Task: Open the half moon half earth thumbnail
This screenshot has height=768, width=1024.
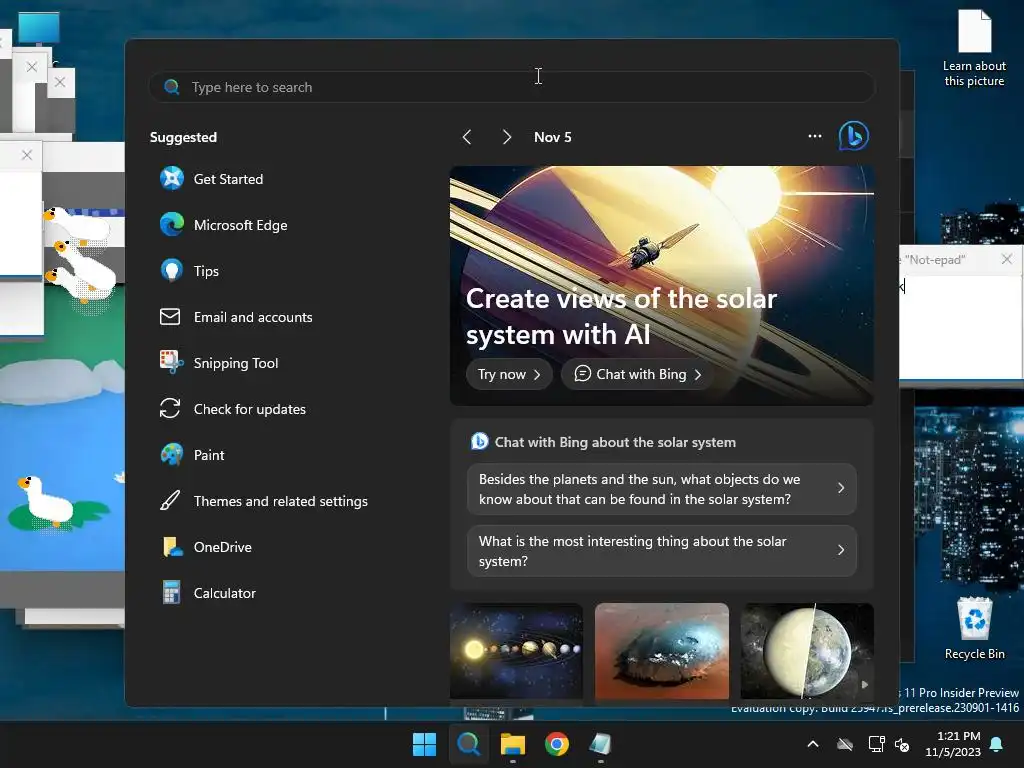Action: [807, 650]
